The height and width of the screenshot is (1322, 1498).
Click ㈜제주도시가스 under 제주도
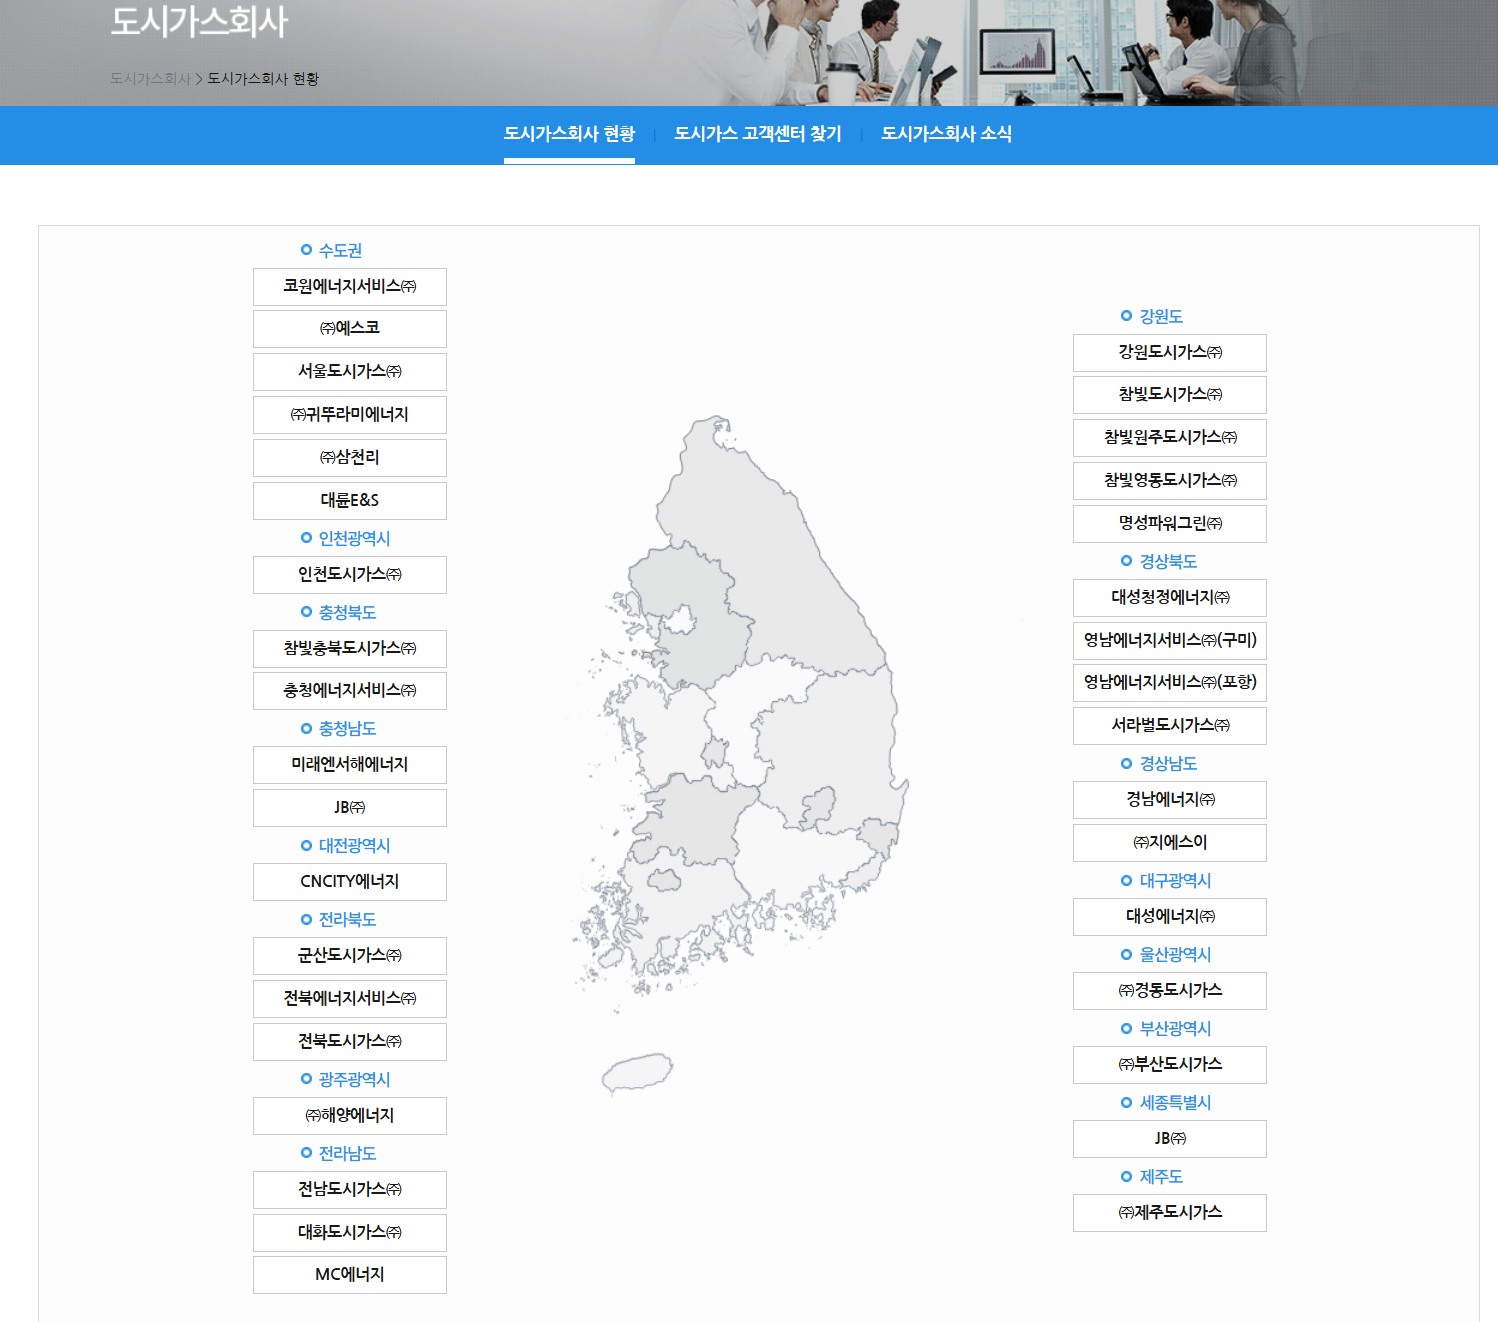point(1169,1212)
